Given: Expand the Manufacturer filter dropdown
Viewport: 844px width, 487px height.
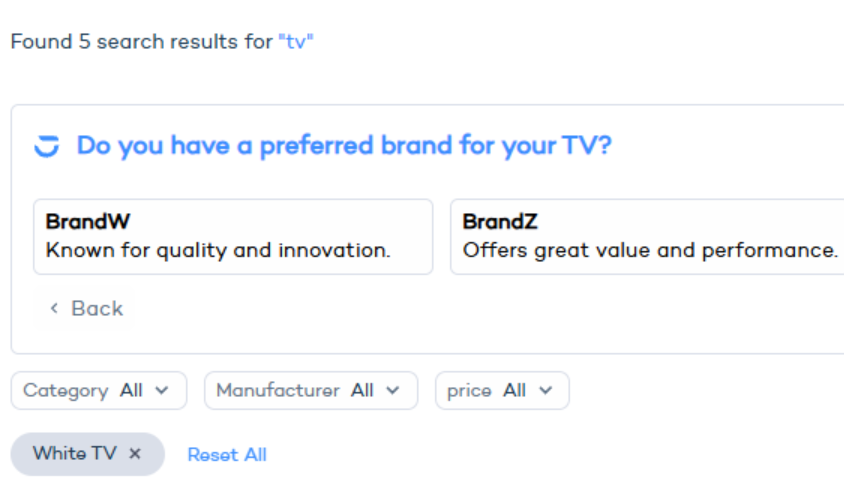Looking at the screenshot, I should (309, 391).
